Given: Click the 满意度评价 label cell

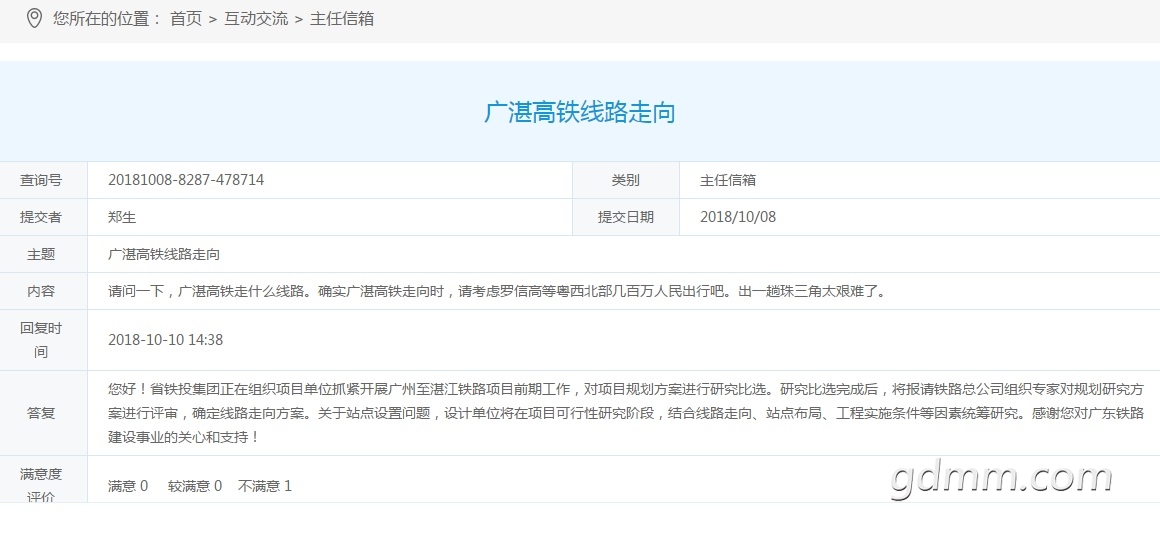Looking at the screenshot, I should [44, 479].
